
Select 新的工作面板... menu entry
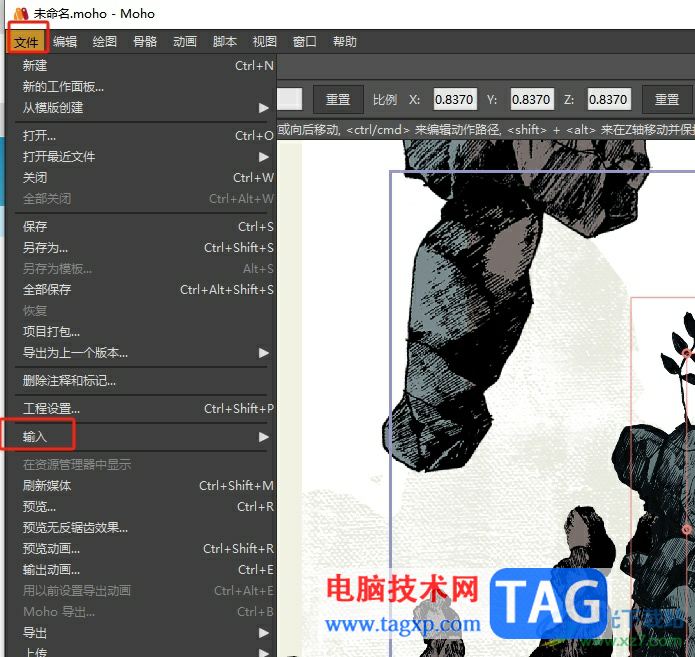coord(142,86)
